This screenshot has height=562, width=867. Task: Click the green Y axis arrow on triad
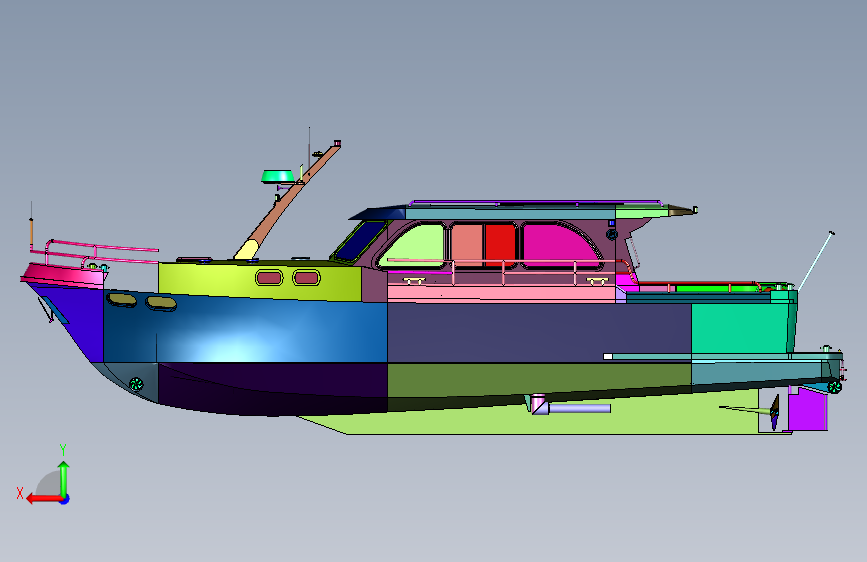tap(64, 478)
